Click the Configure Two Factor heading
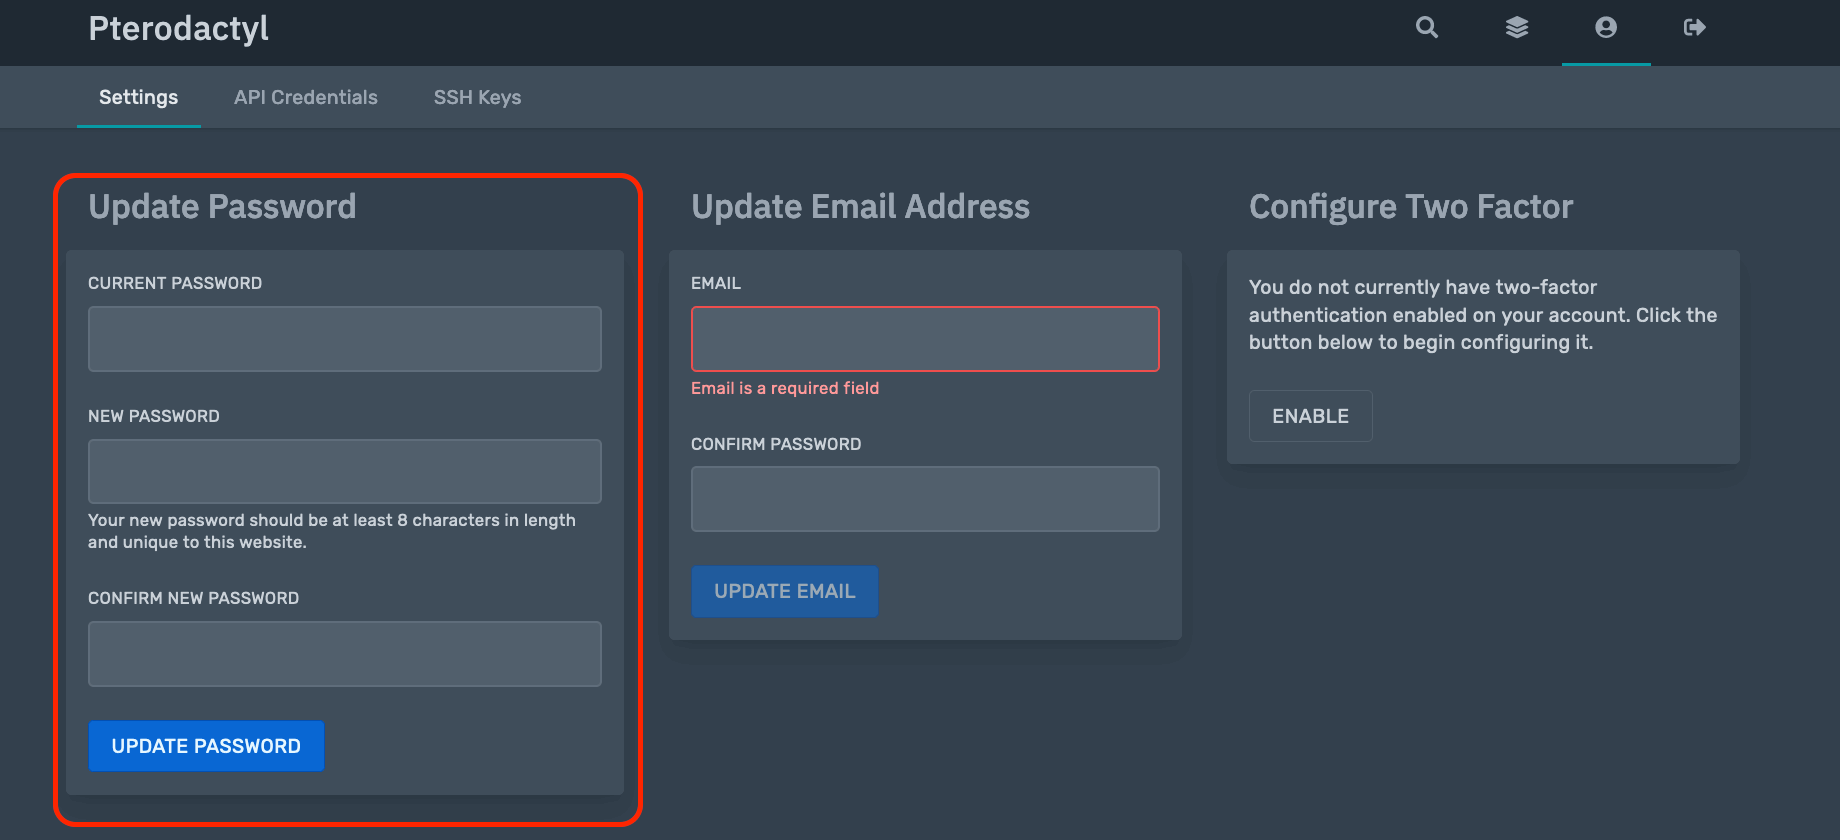The width and height of the screenshot is (1840, 840). pos(1411,207)
